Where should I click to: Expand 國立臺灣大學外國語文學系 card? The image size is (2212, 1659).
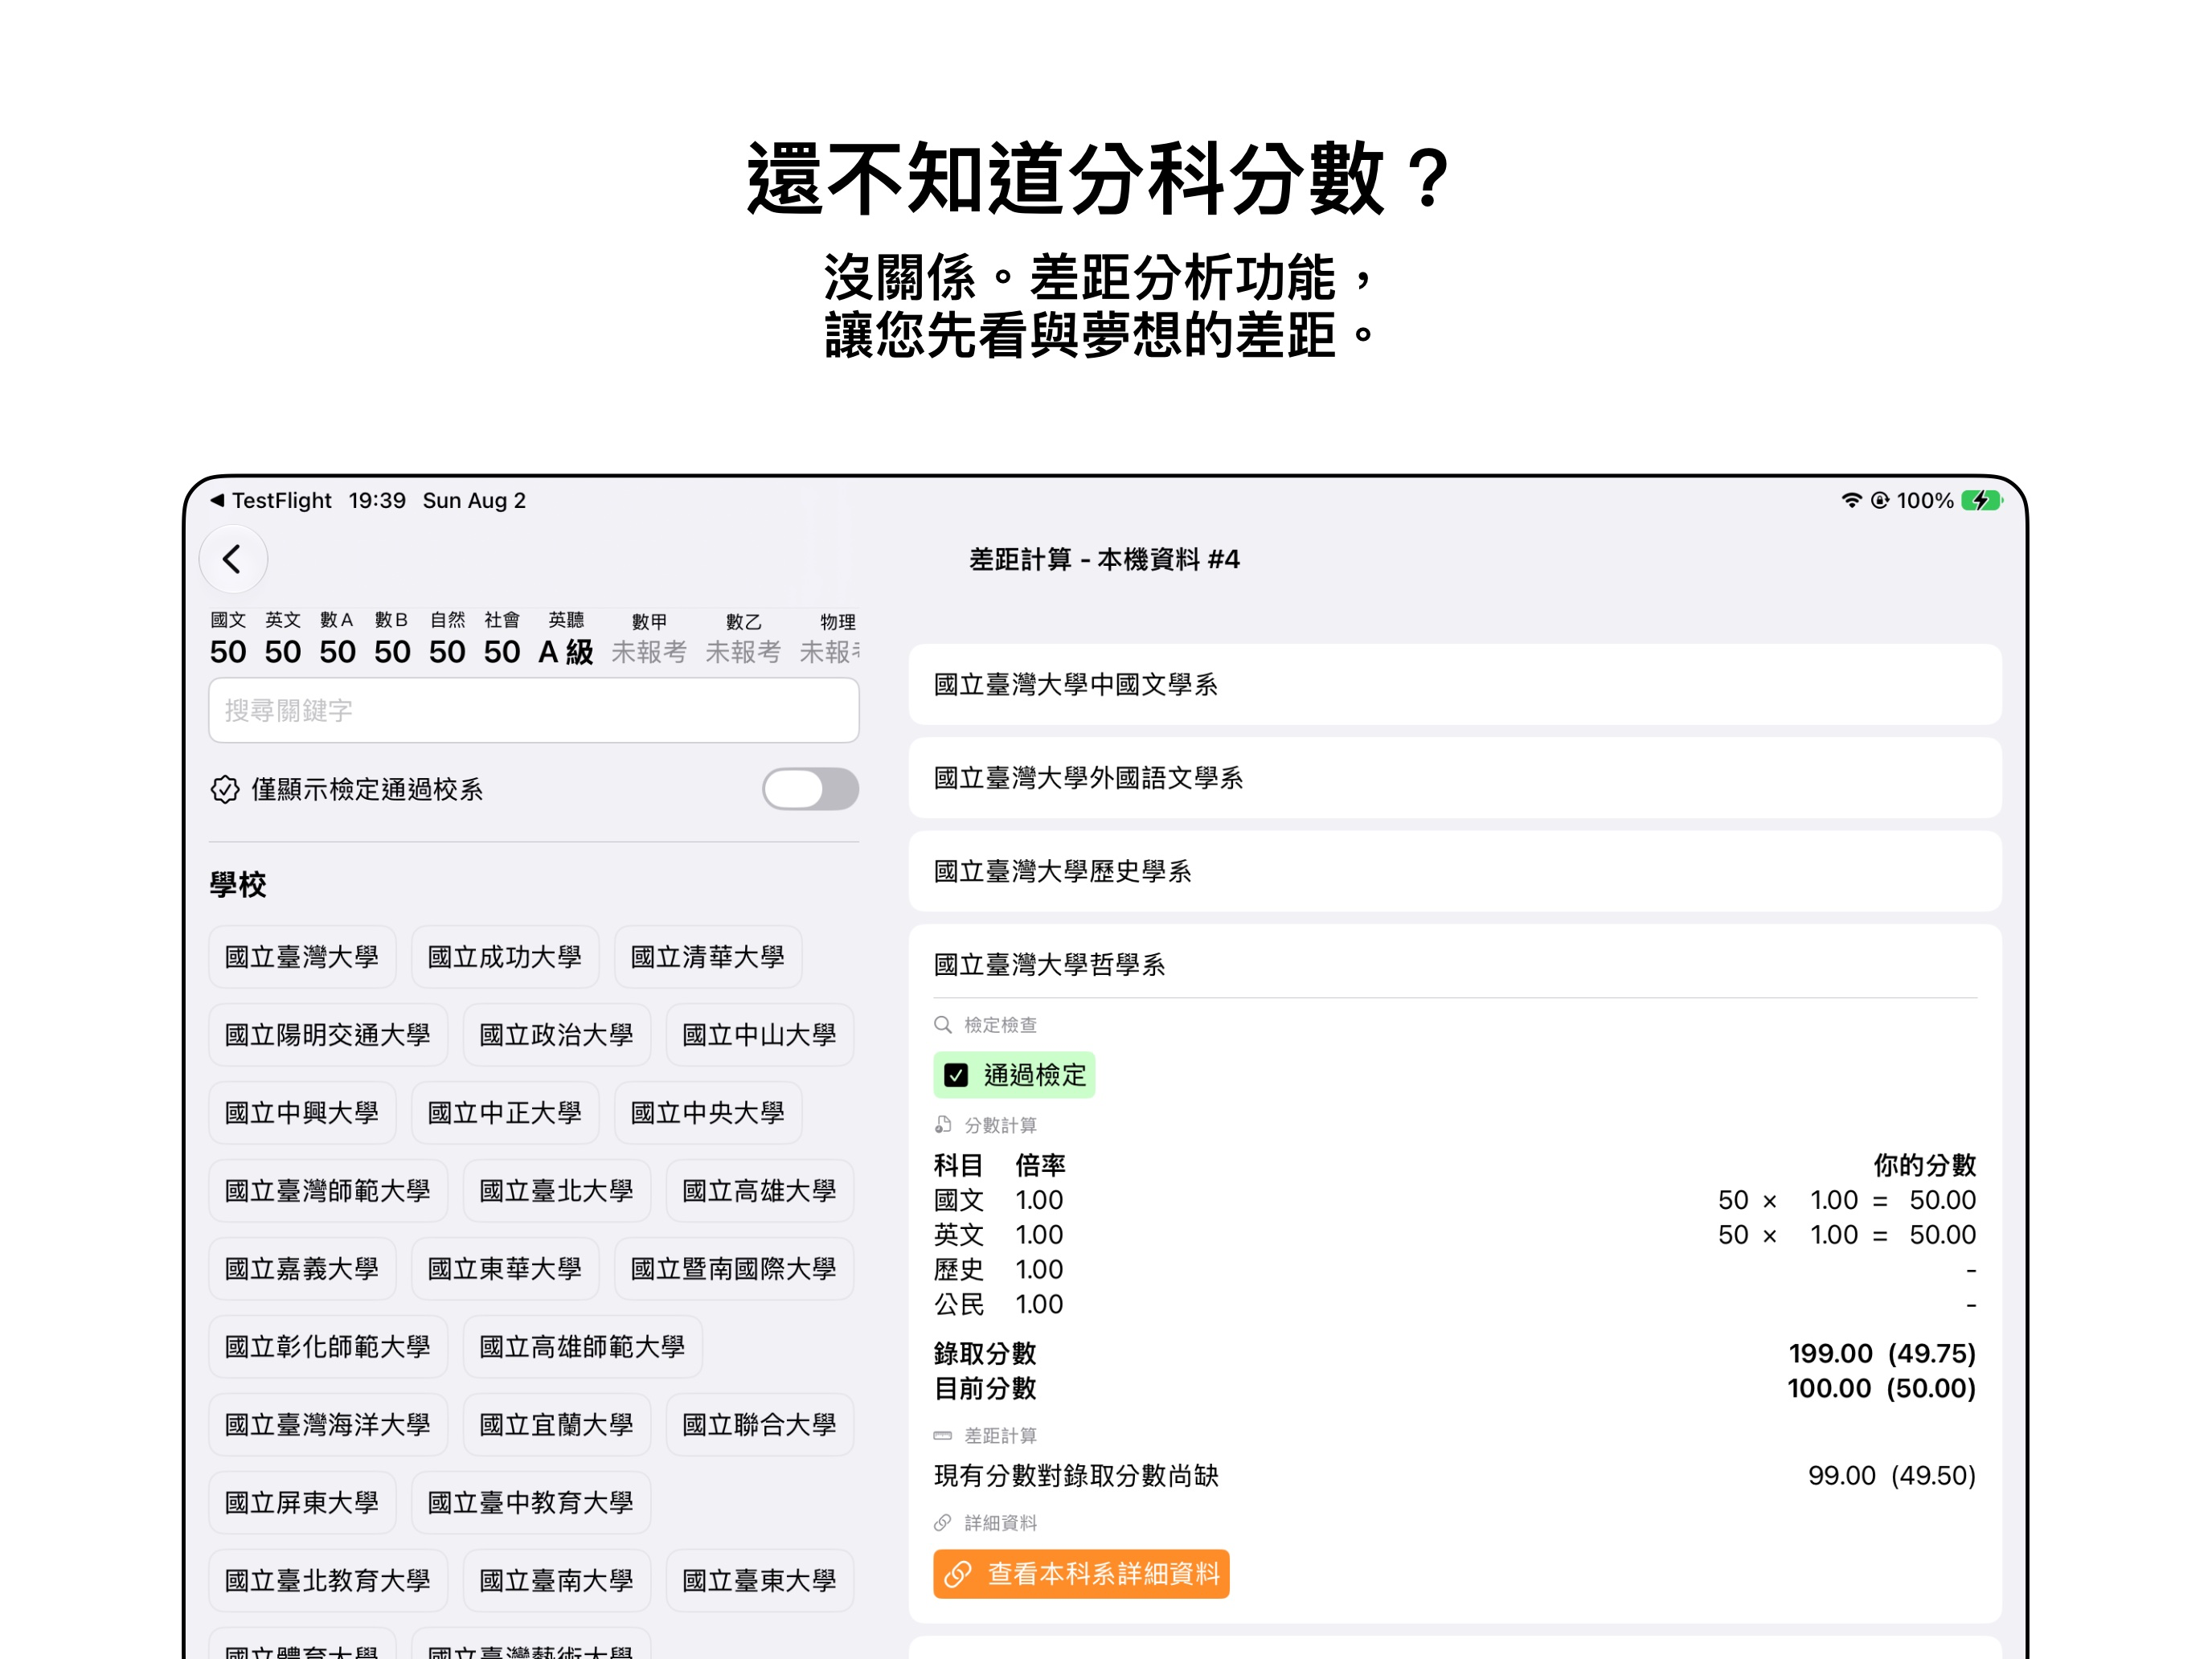coord(1455,778)
